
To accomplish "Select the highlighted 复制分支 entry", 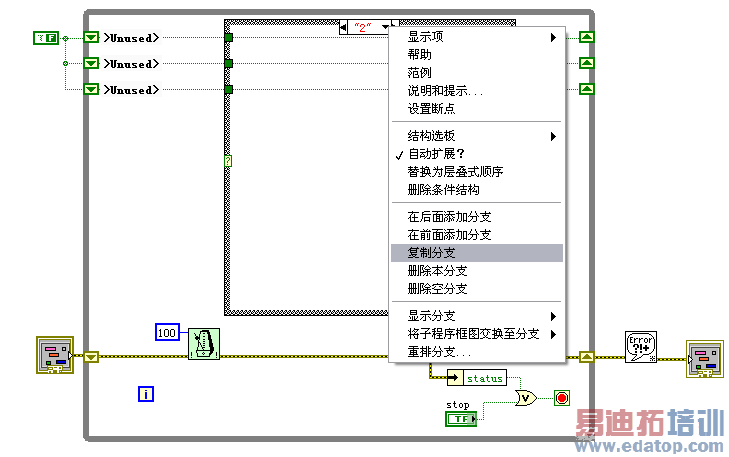I will [x=477, y=253].
